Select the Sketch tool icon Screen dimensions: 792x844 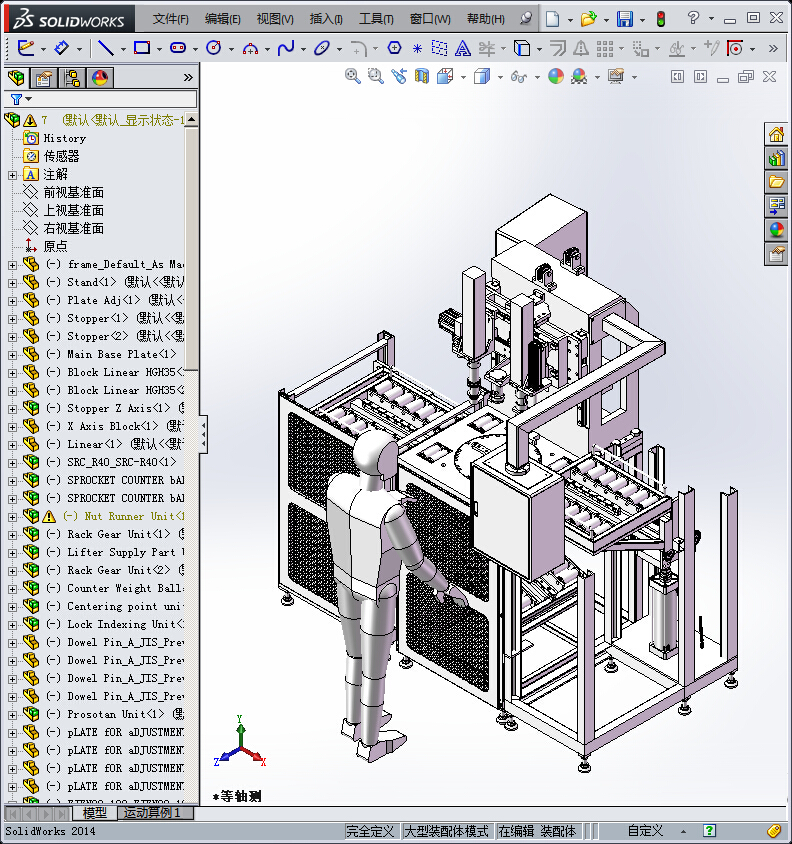(26, 48)
